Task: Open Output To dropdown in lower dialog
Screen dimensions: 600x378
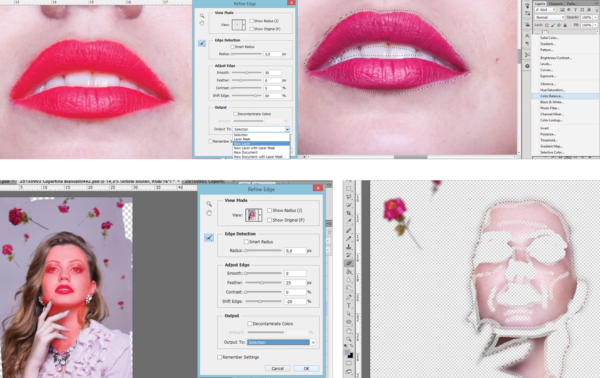Action: point(282,342)
